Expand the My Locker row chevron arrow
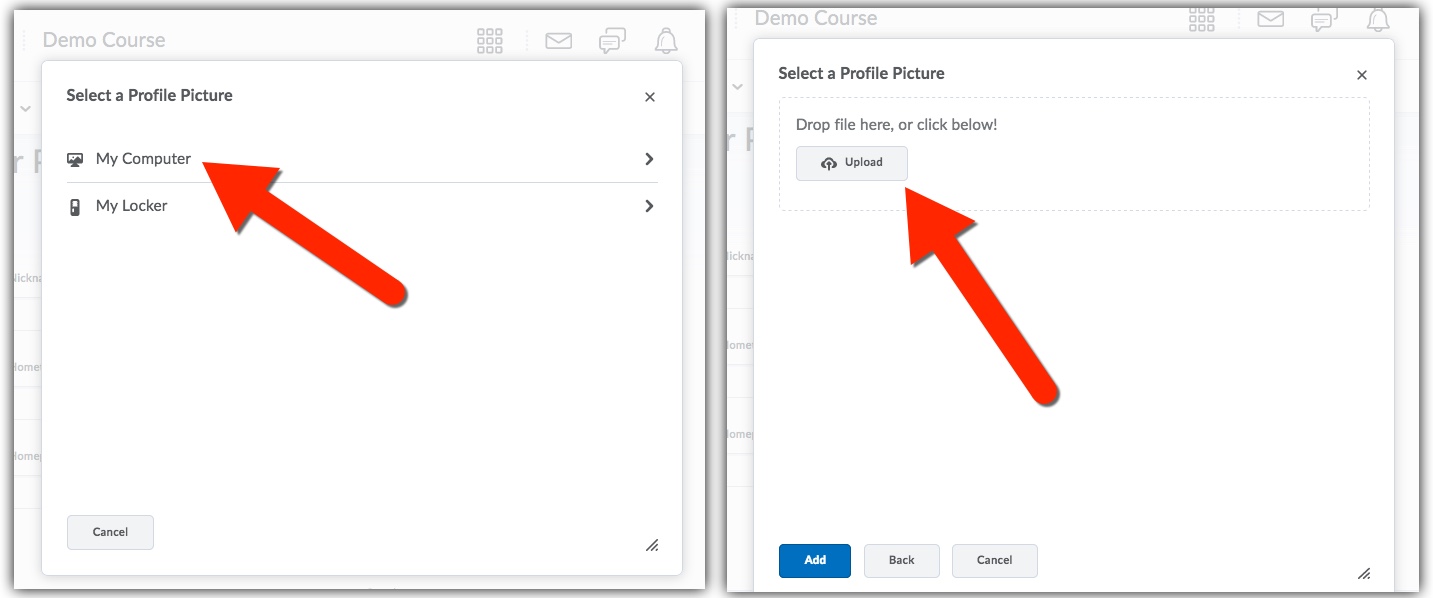 [x=649, y=206]
